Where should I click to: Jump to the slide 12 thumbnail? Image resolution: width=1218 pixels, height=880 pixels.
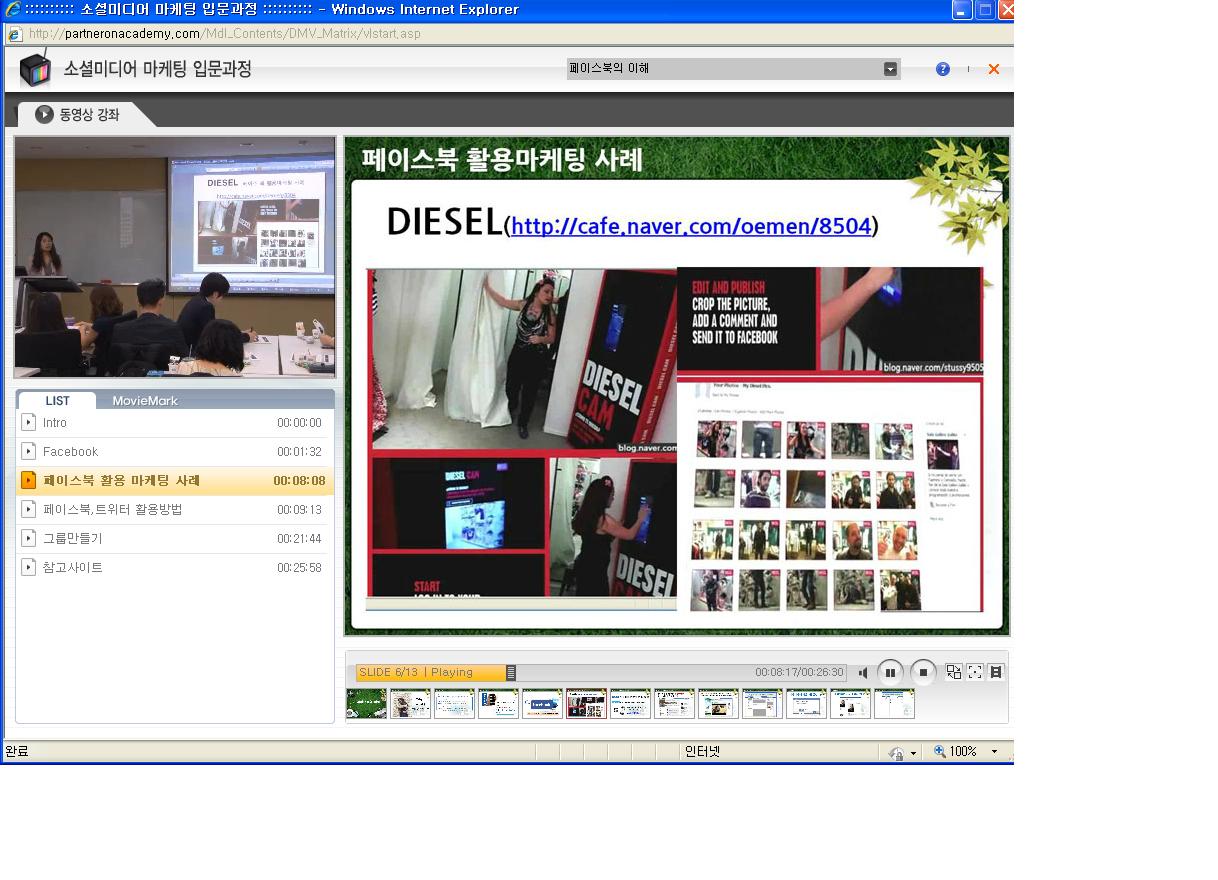coord(851,703)
